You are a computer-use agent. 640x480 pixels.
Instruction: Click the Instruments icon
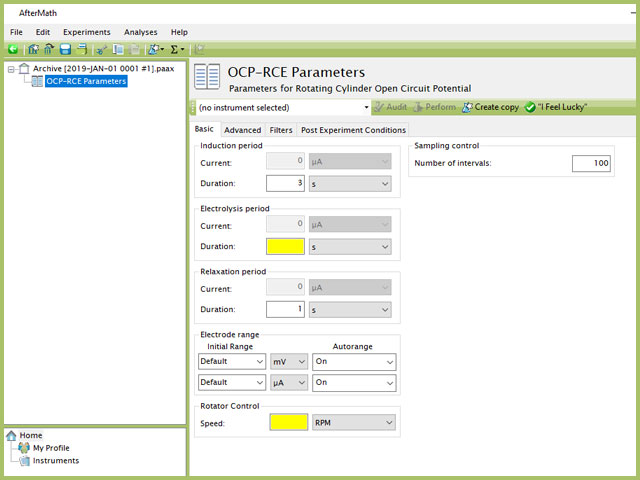point(24,460)
